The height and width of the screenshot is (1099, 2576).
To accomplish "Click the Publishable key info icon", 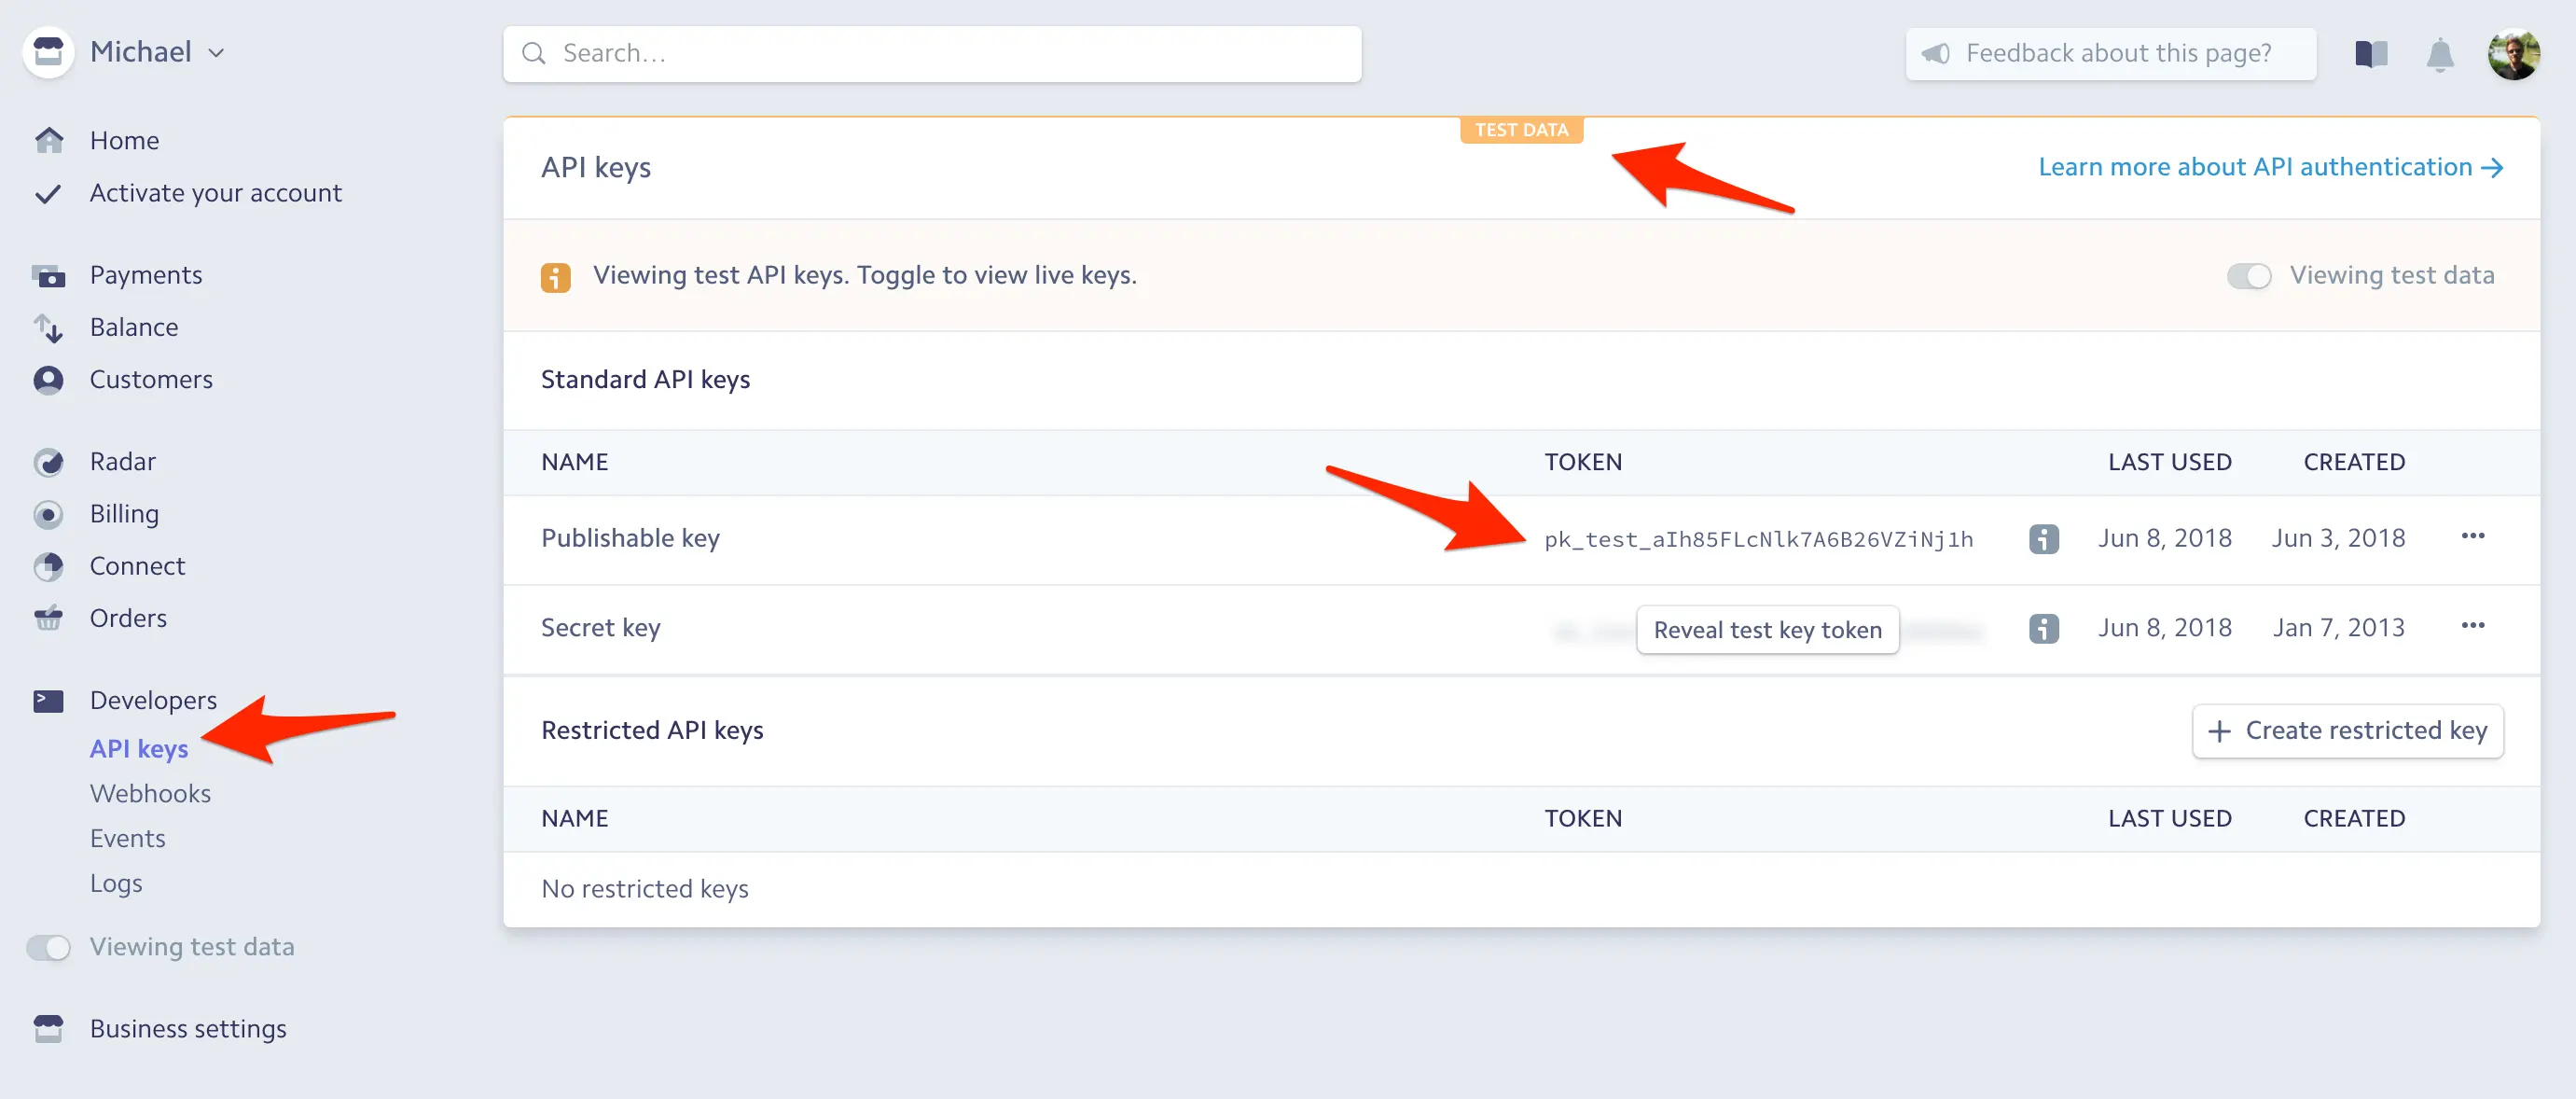I will 2043,539.
